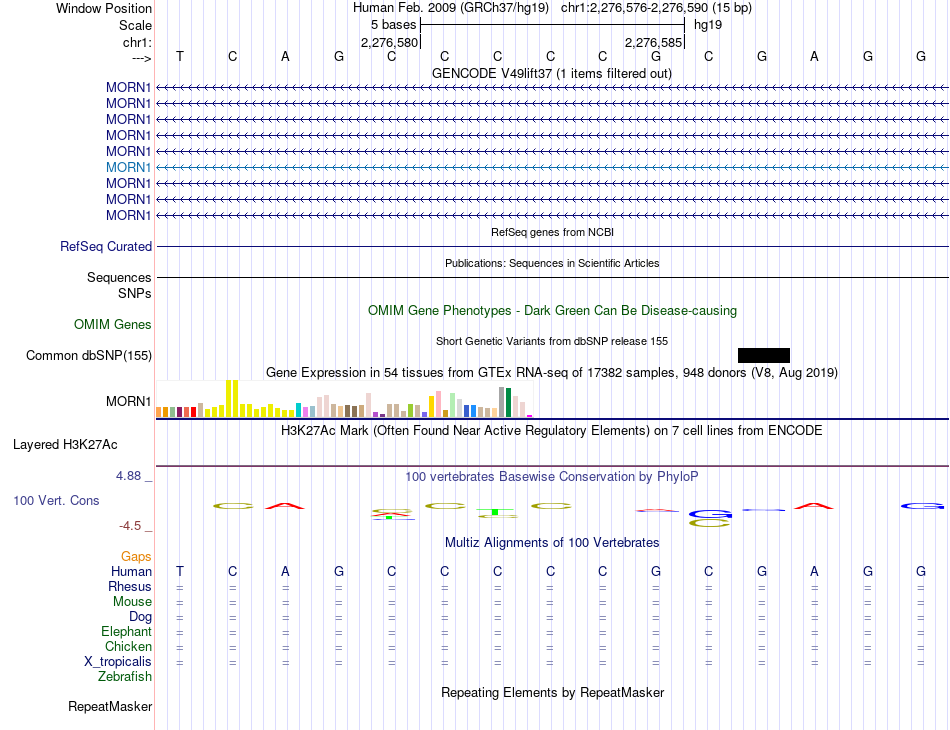Click the Scale label
950x730 pixels.
coord(135,25)
